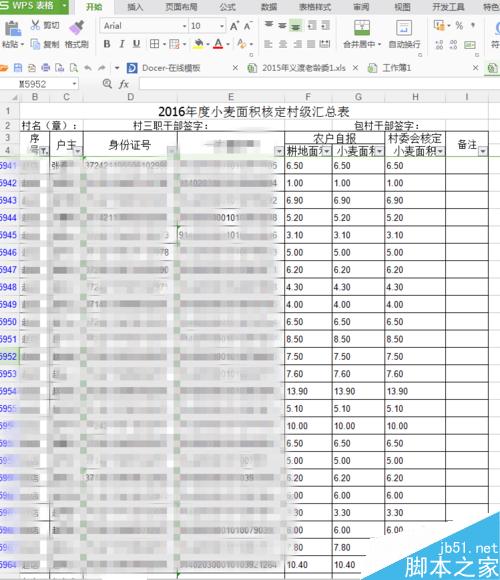Click the Copy icon
The image size is (500, 580).
pos(35,44)
